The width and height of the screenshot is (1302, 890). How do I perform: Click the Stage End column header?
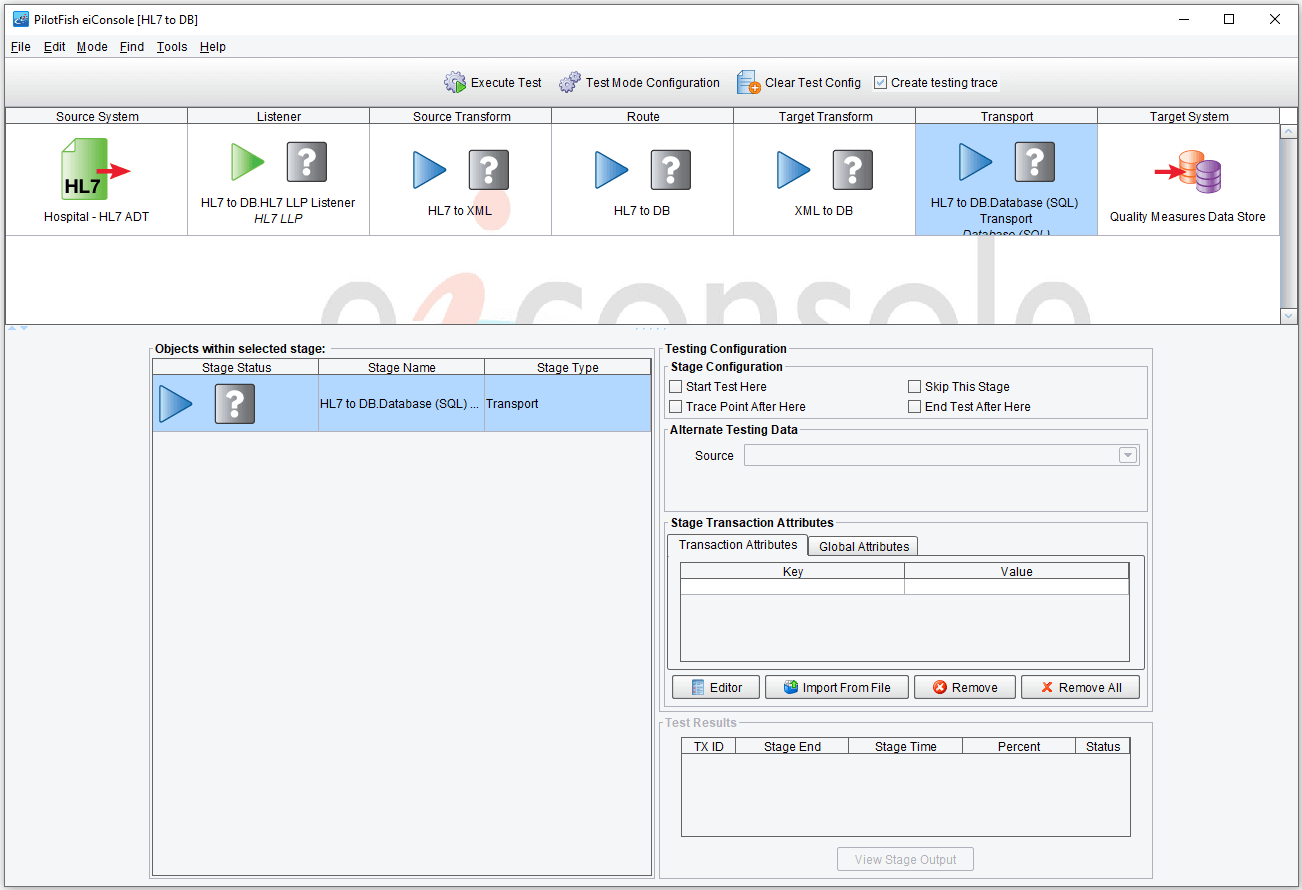792,746
